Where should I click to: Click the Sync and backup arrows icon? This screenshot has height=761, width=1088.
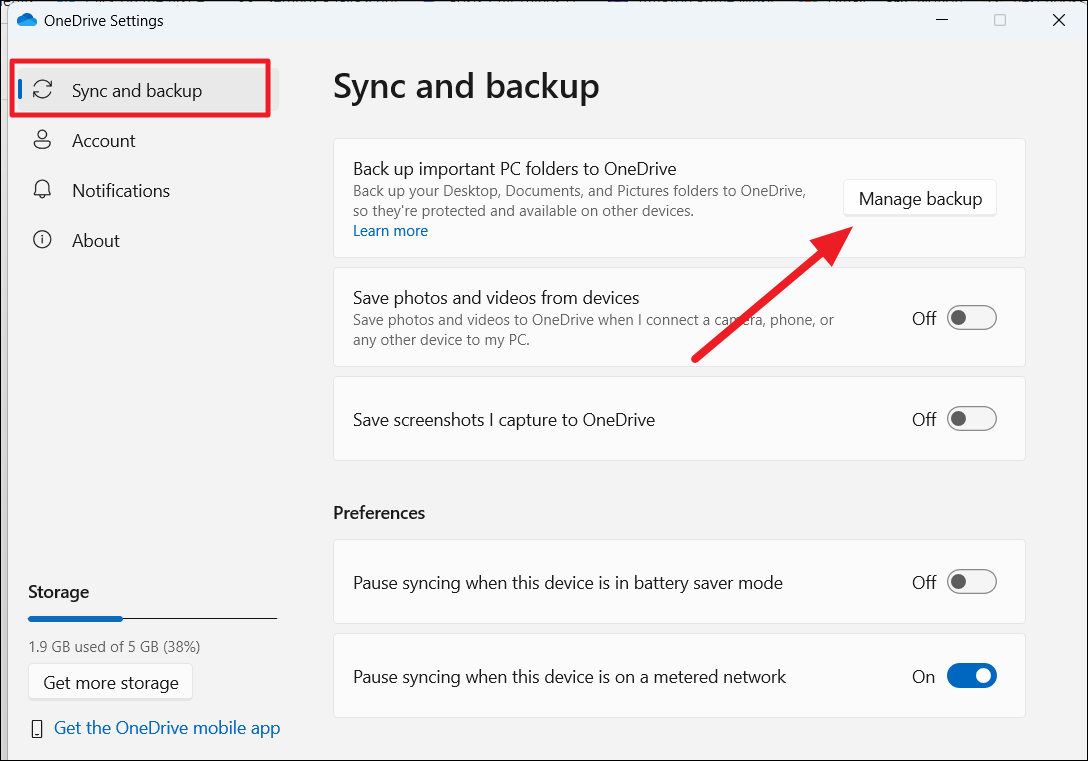(43, 90)
